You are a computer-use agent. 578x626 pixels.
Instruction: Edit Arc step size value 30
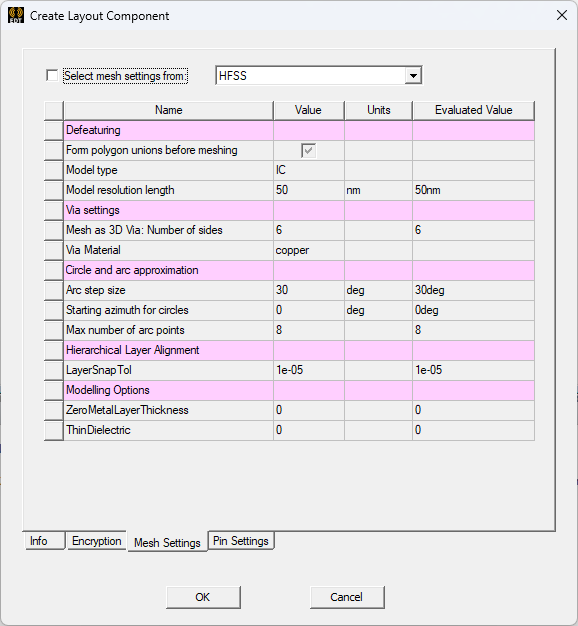309,290
